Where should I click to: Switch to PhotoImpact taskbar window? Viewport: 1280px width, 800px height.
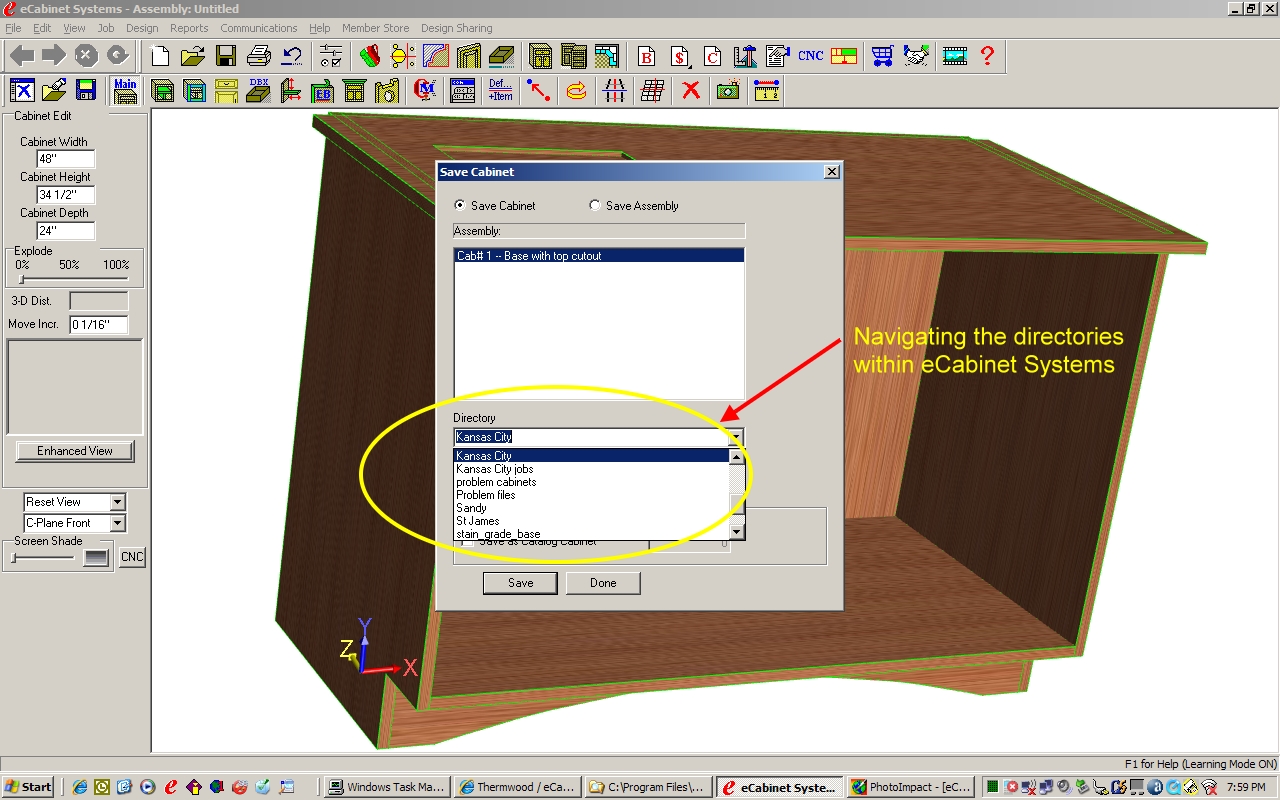tap(911, 787)
